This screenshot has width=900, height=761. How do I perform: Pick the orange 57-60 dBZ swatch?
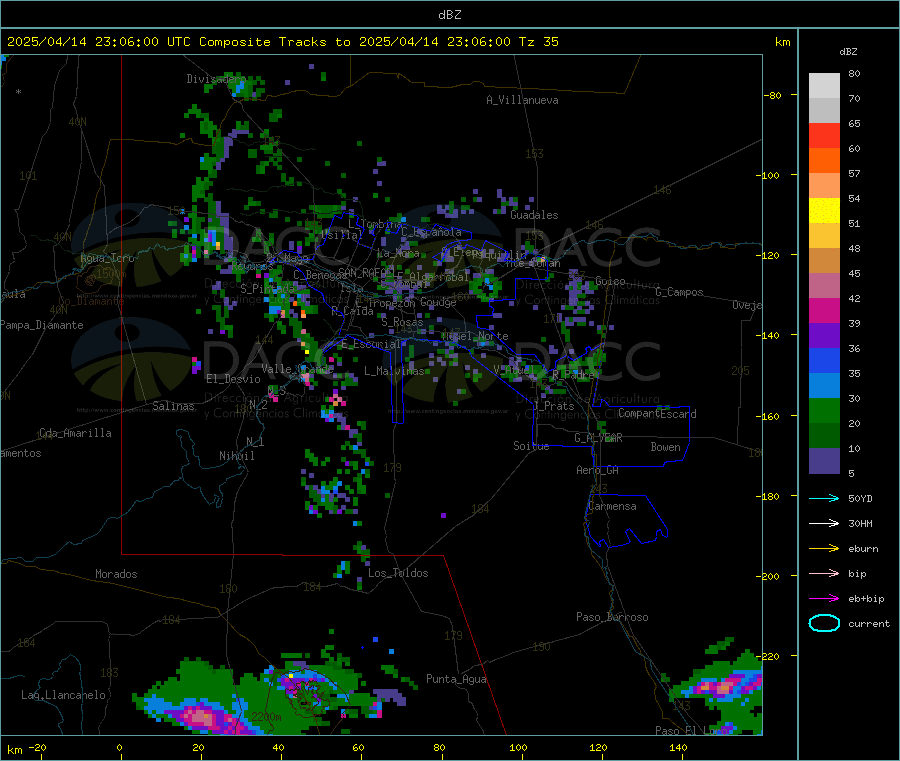[824, 161]
